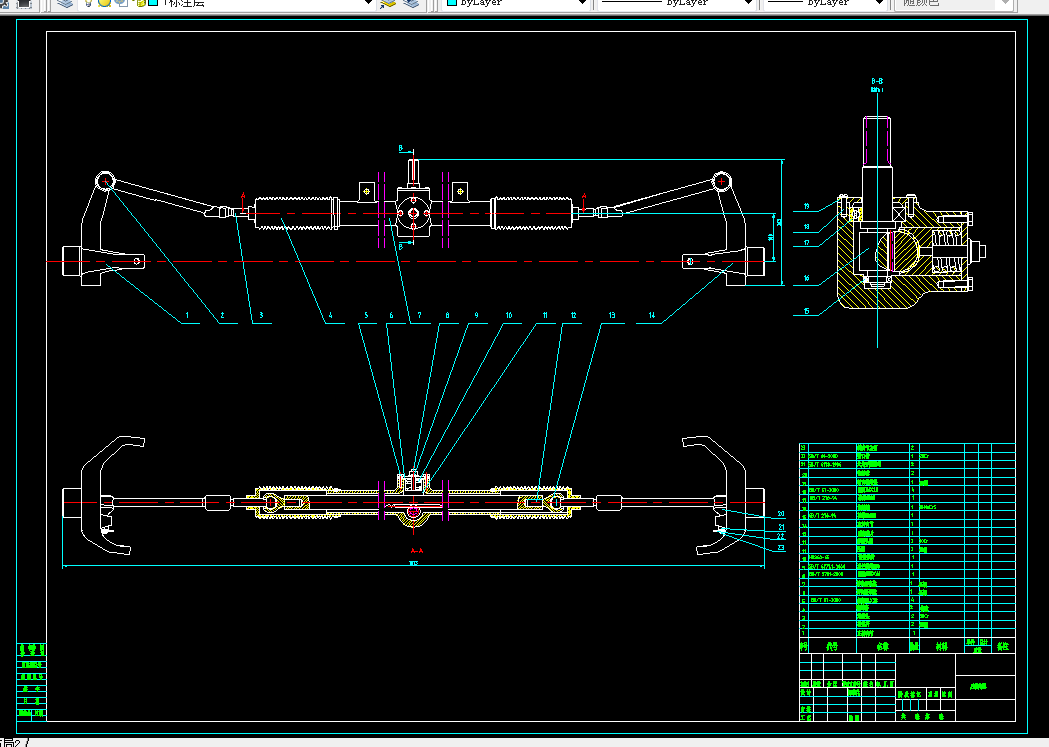Select callout number 8 in the drawing
The image size is (1049, 747).
click(x=448, y=316)
